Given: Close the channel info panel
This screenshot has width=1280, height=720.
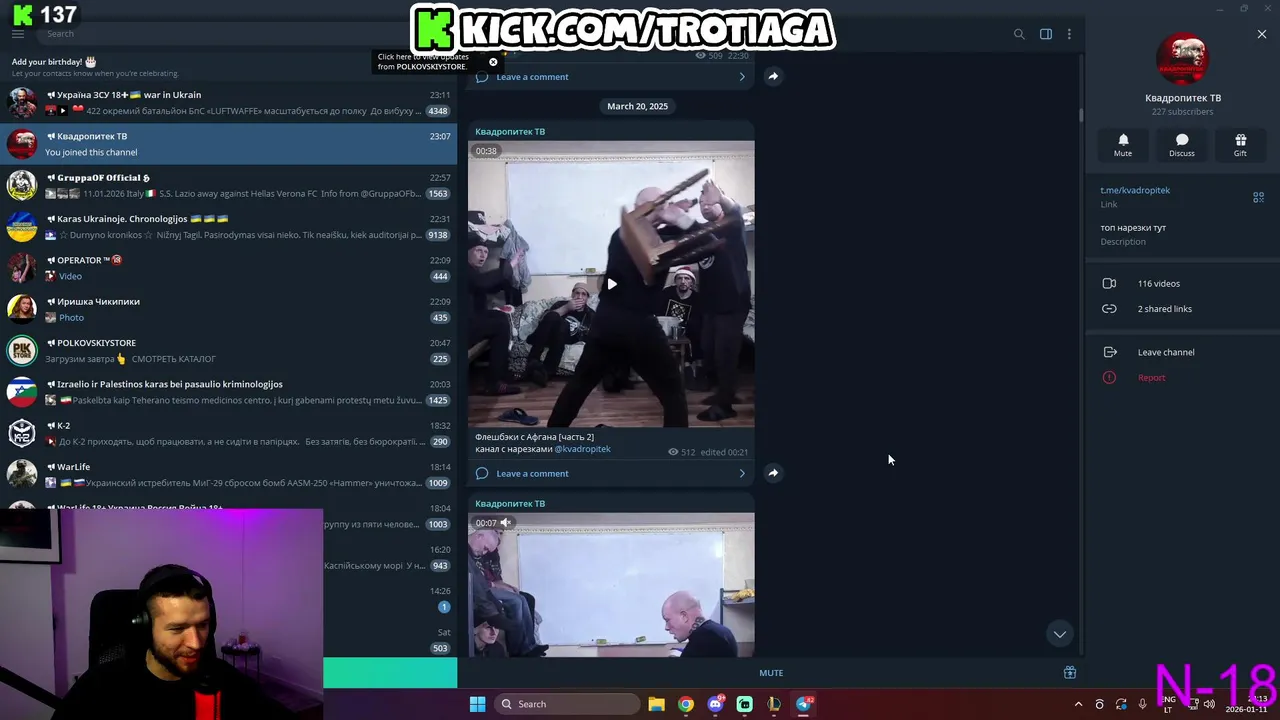Looking at the screenshot, I should coord(1262,34).
